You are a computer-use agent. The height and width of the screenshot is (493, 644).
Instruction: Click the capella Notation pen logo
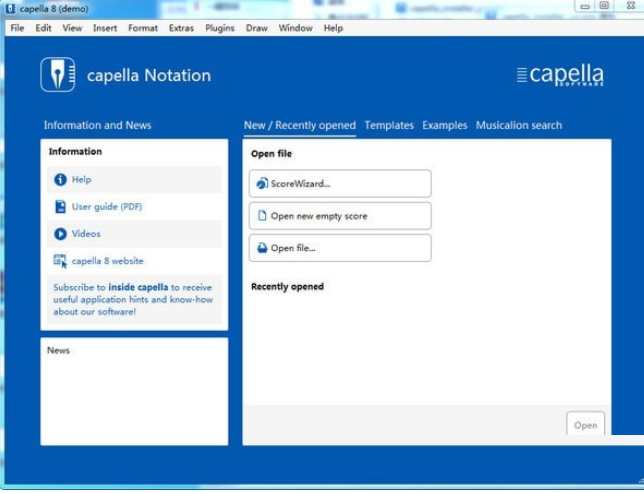58,74
